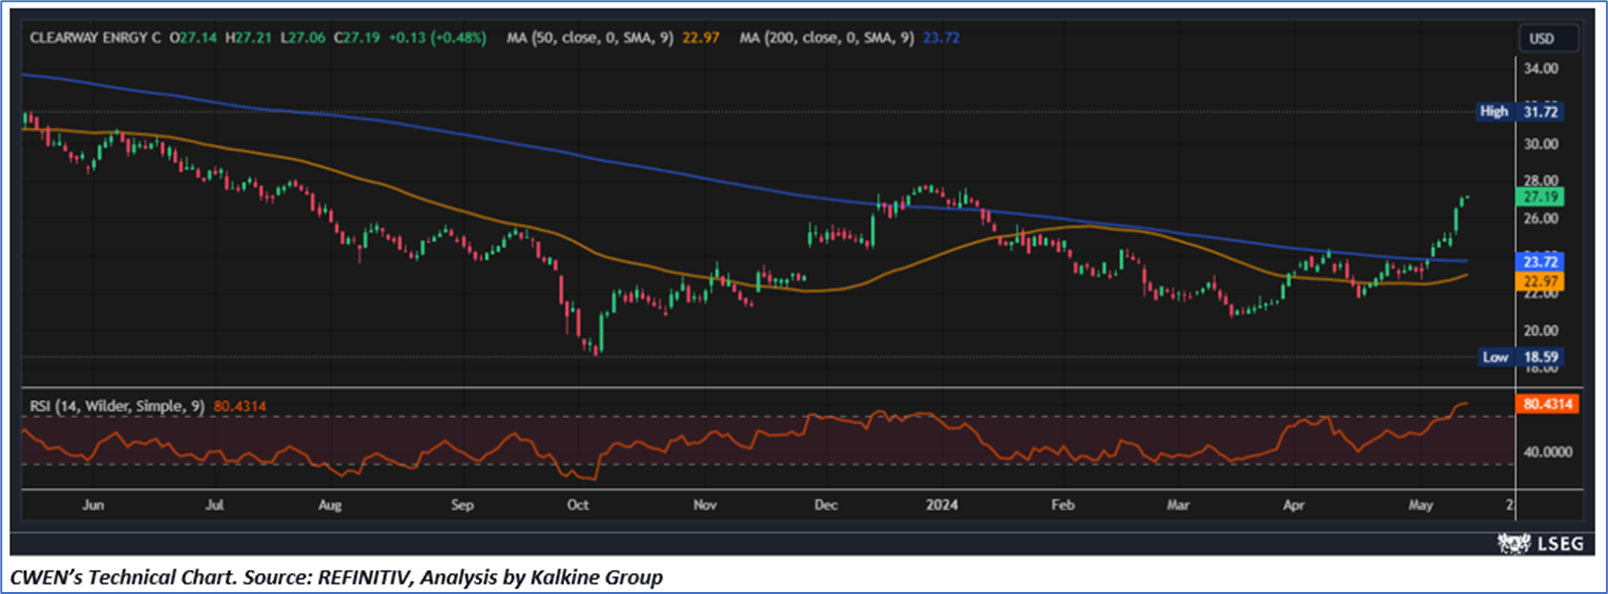Click the 26.00 price axis label
Viewport: 1608px width, 594px height.
(x=1541, y=218)
